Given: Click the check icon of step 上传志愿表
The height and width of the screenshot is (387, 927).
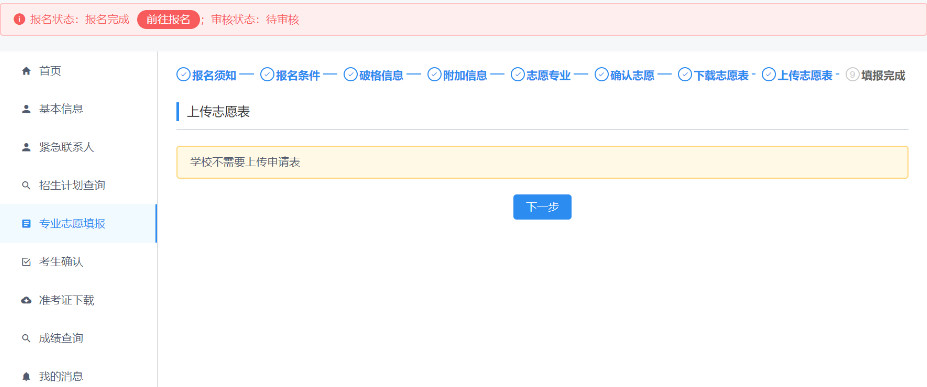Looking at the screenshot, I should (769, 74).
